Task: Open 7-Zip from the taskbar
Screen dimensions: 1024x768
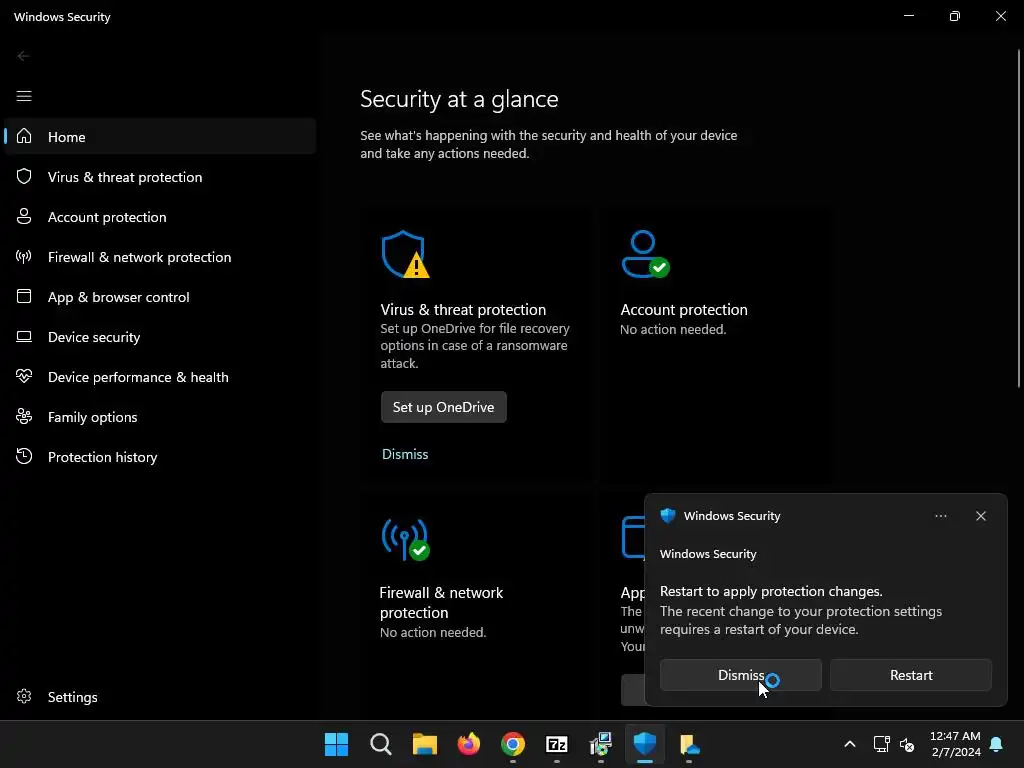Action: click(557, 744)
